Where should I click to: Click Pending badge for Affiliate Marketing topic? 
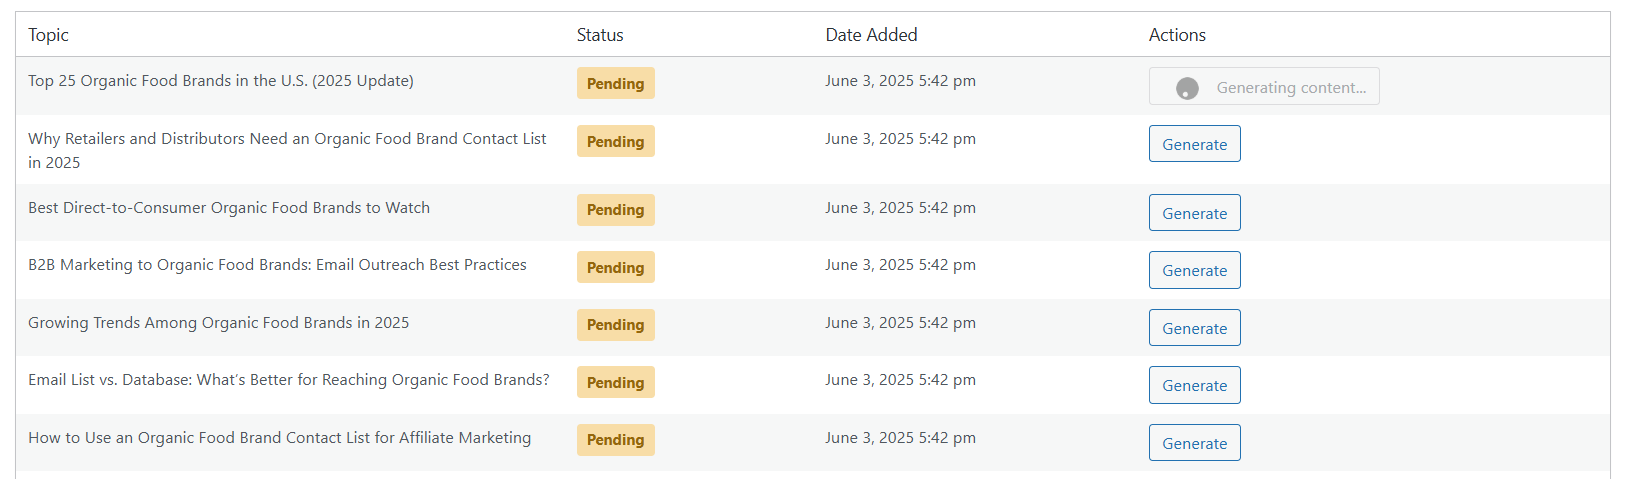[x=615, y=440]
